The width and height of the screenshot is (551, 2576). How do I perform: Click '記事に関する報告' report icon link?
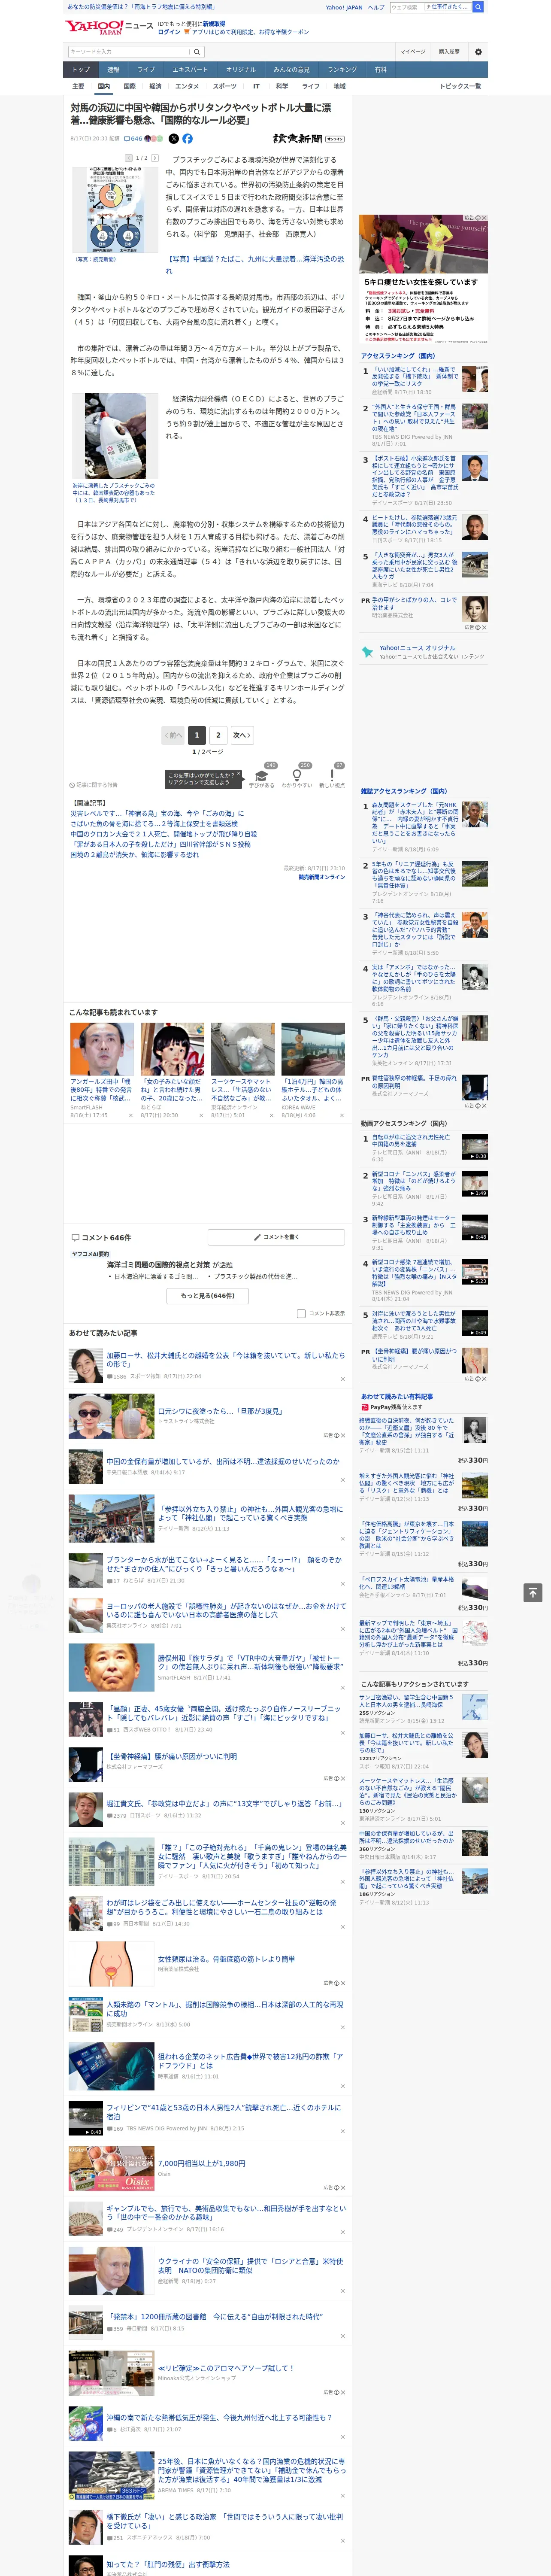point(94,785)
